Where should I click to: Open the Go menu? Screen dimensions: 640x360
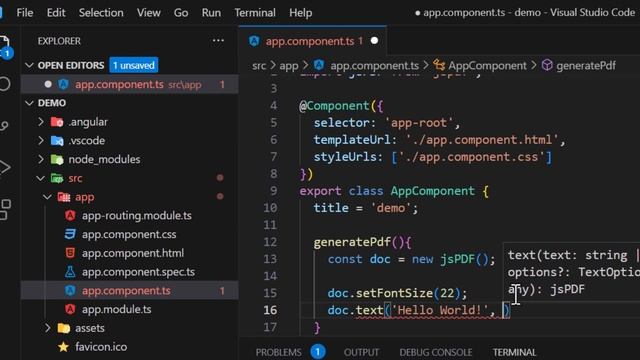click(x=181, y=13)
